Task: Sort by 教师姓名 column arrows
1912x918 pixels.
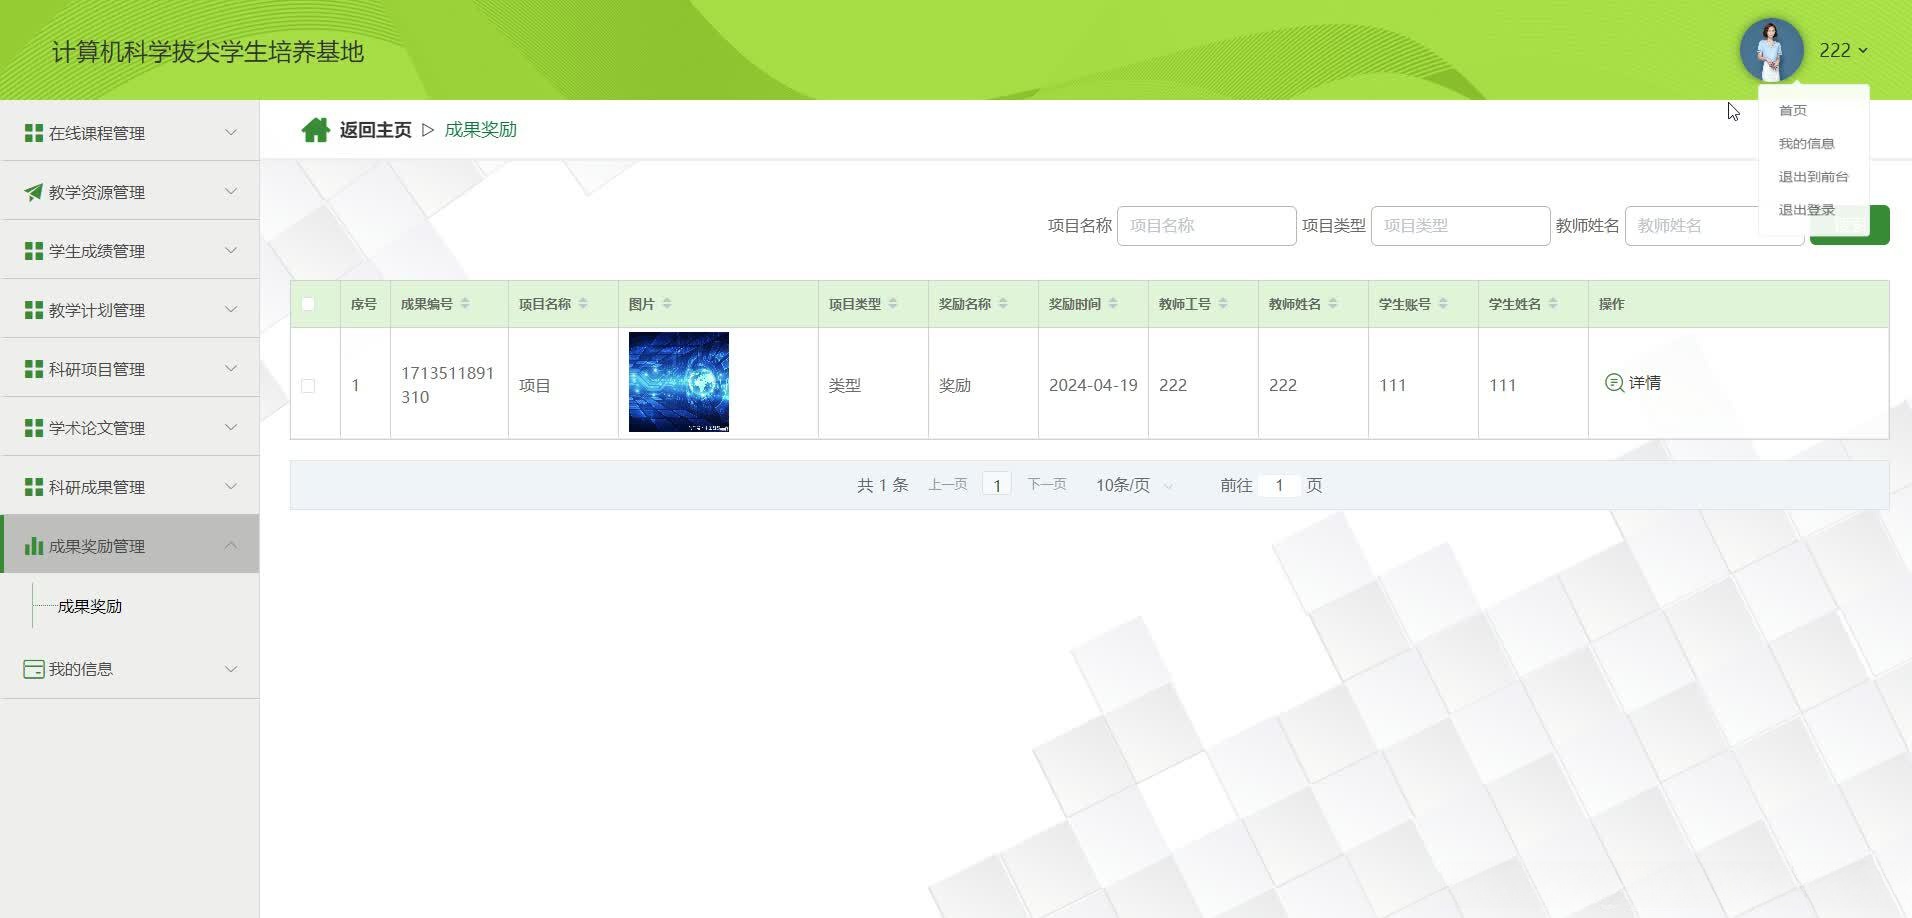Action: tap(1333, 304)
